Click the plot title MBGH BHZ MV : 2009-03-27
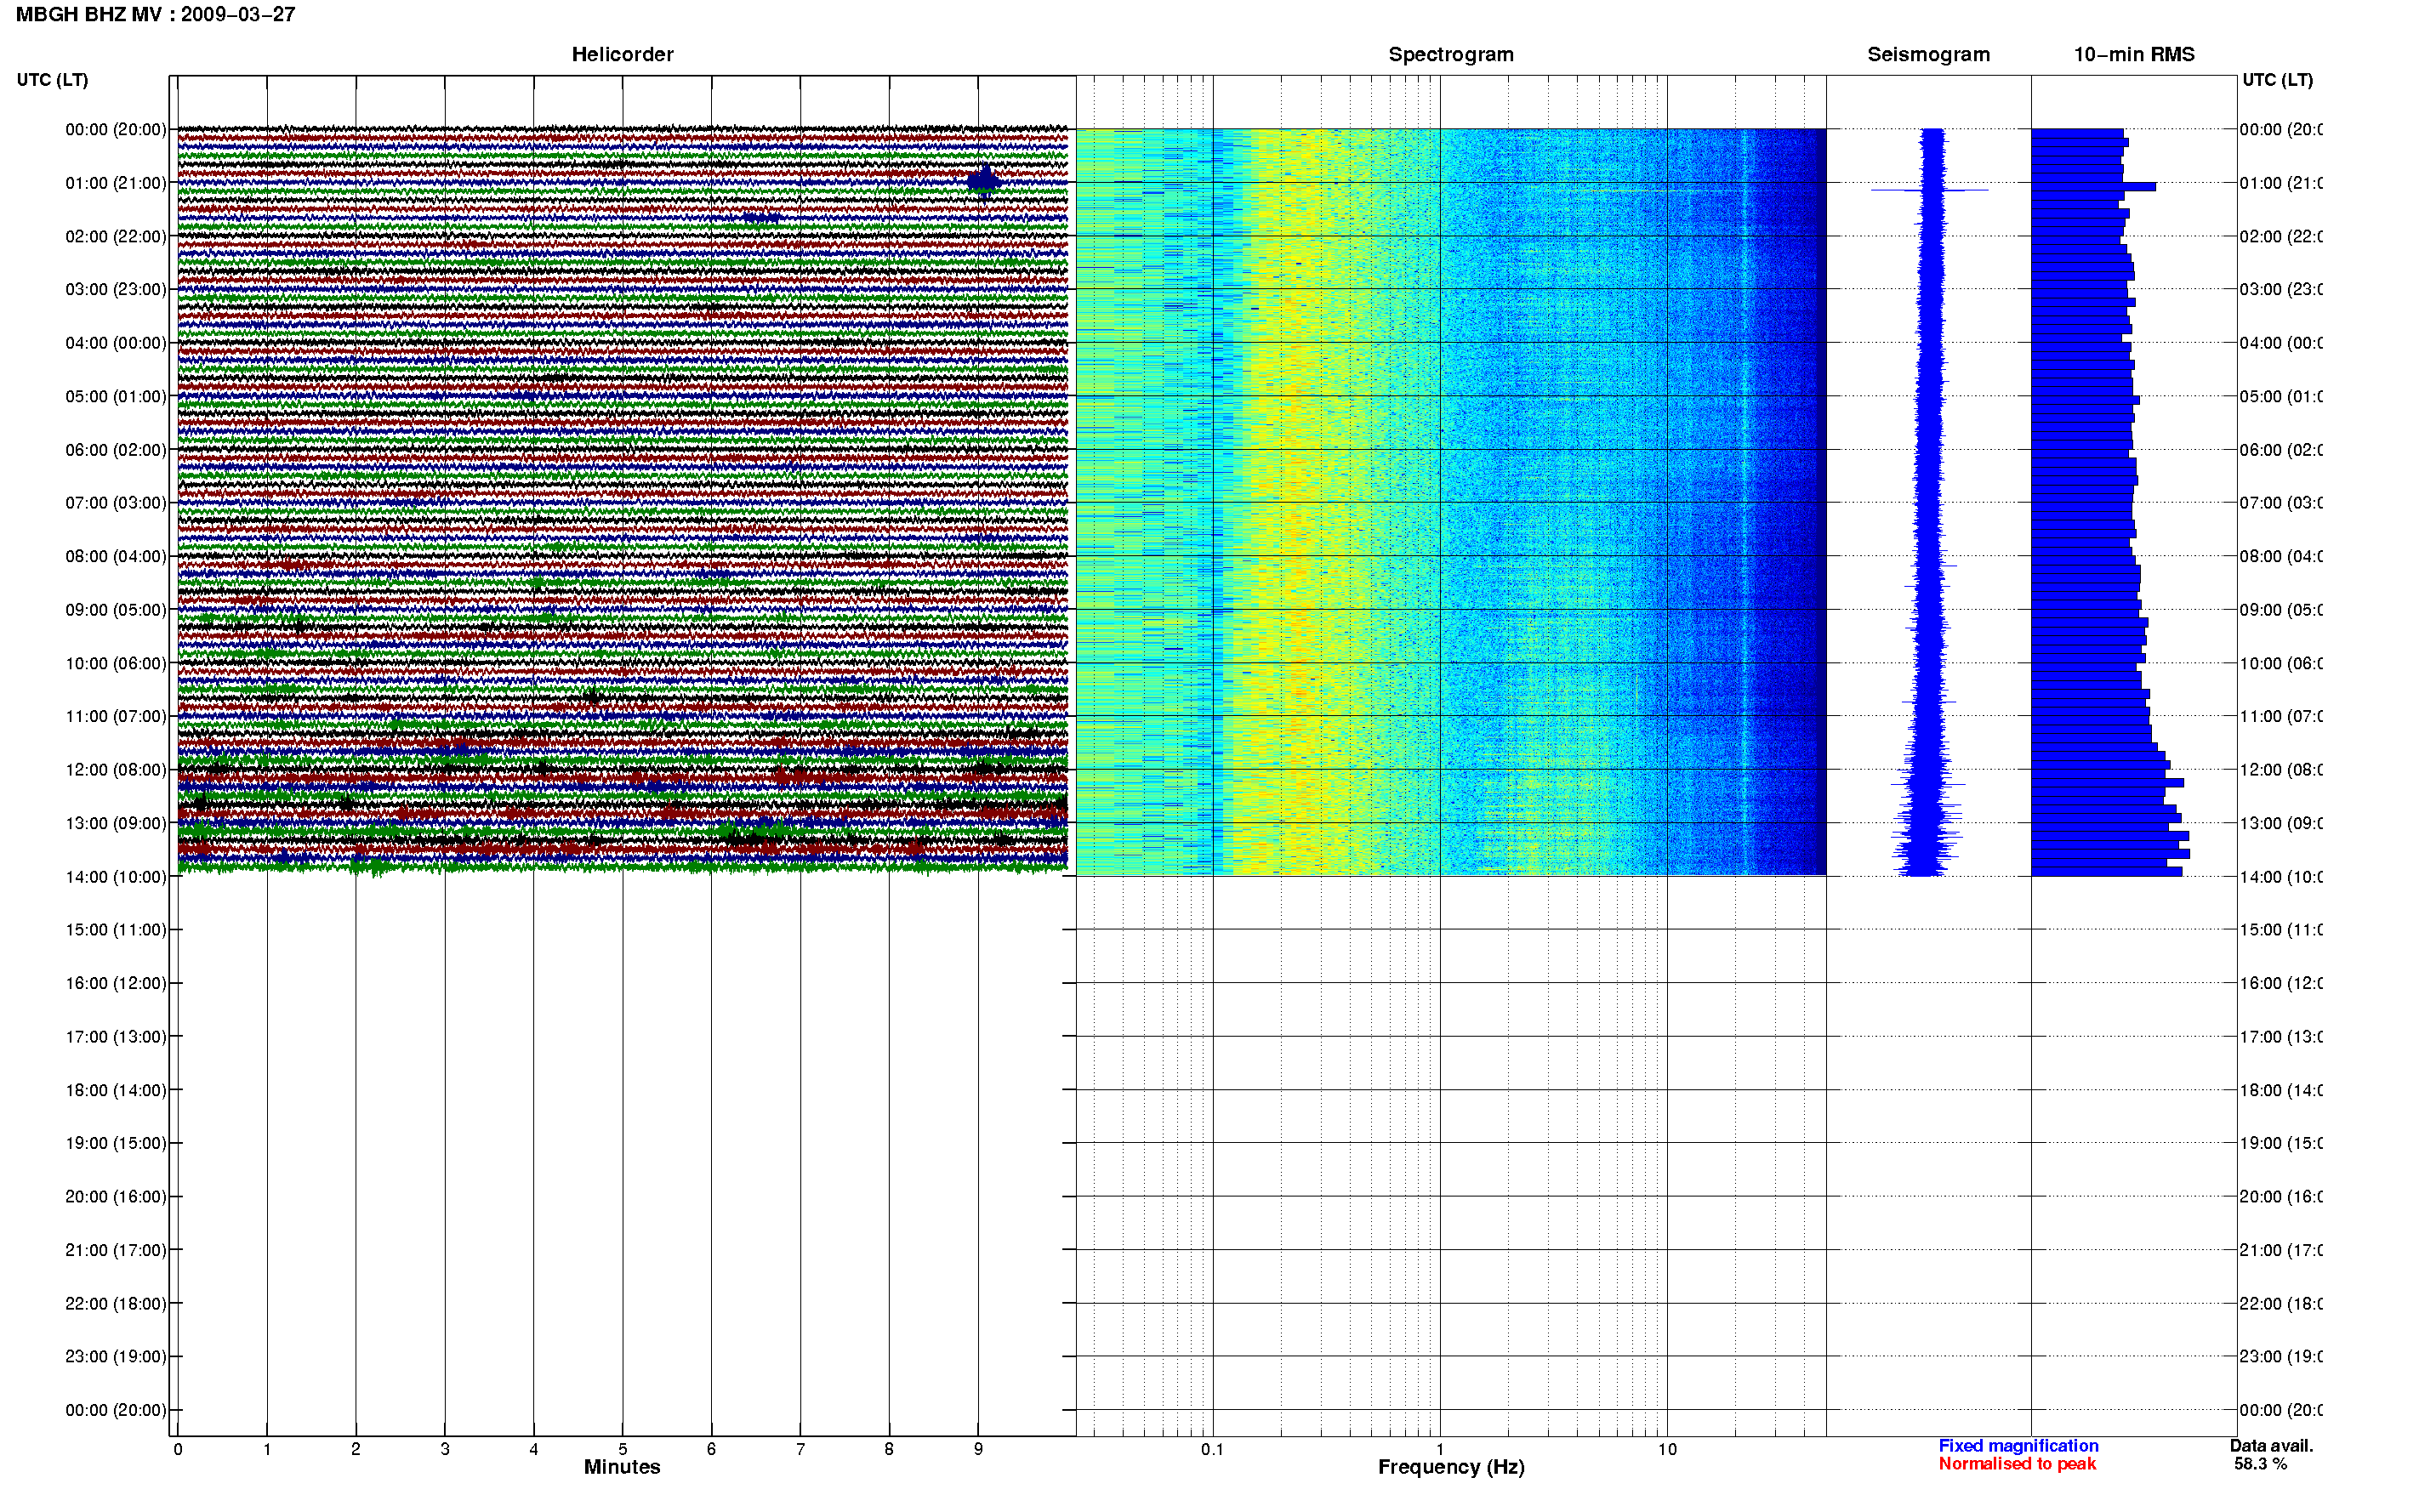The height and width of the screenshot is (1512, 2419). [x=156, y=15]
